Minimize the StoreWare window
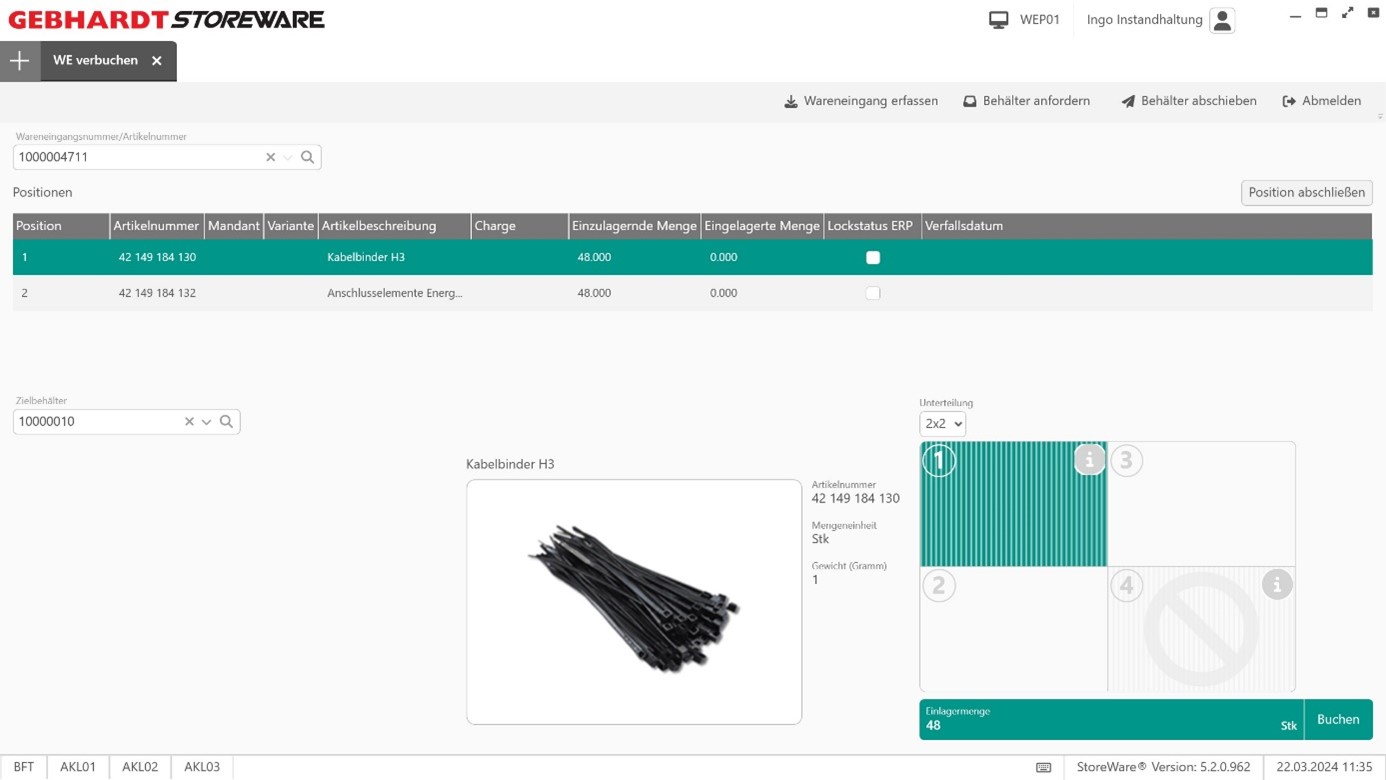Viewport: 1386px width, 780px height. (1295, 15)
